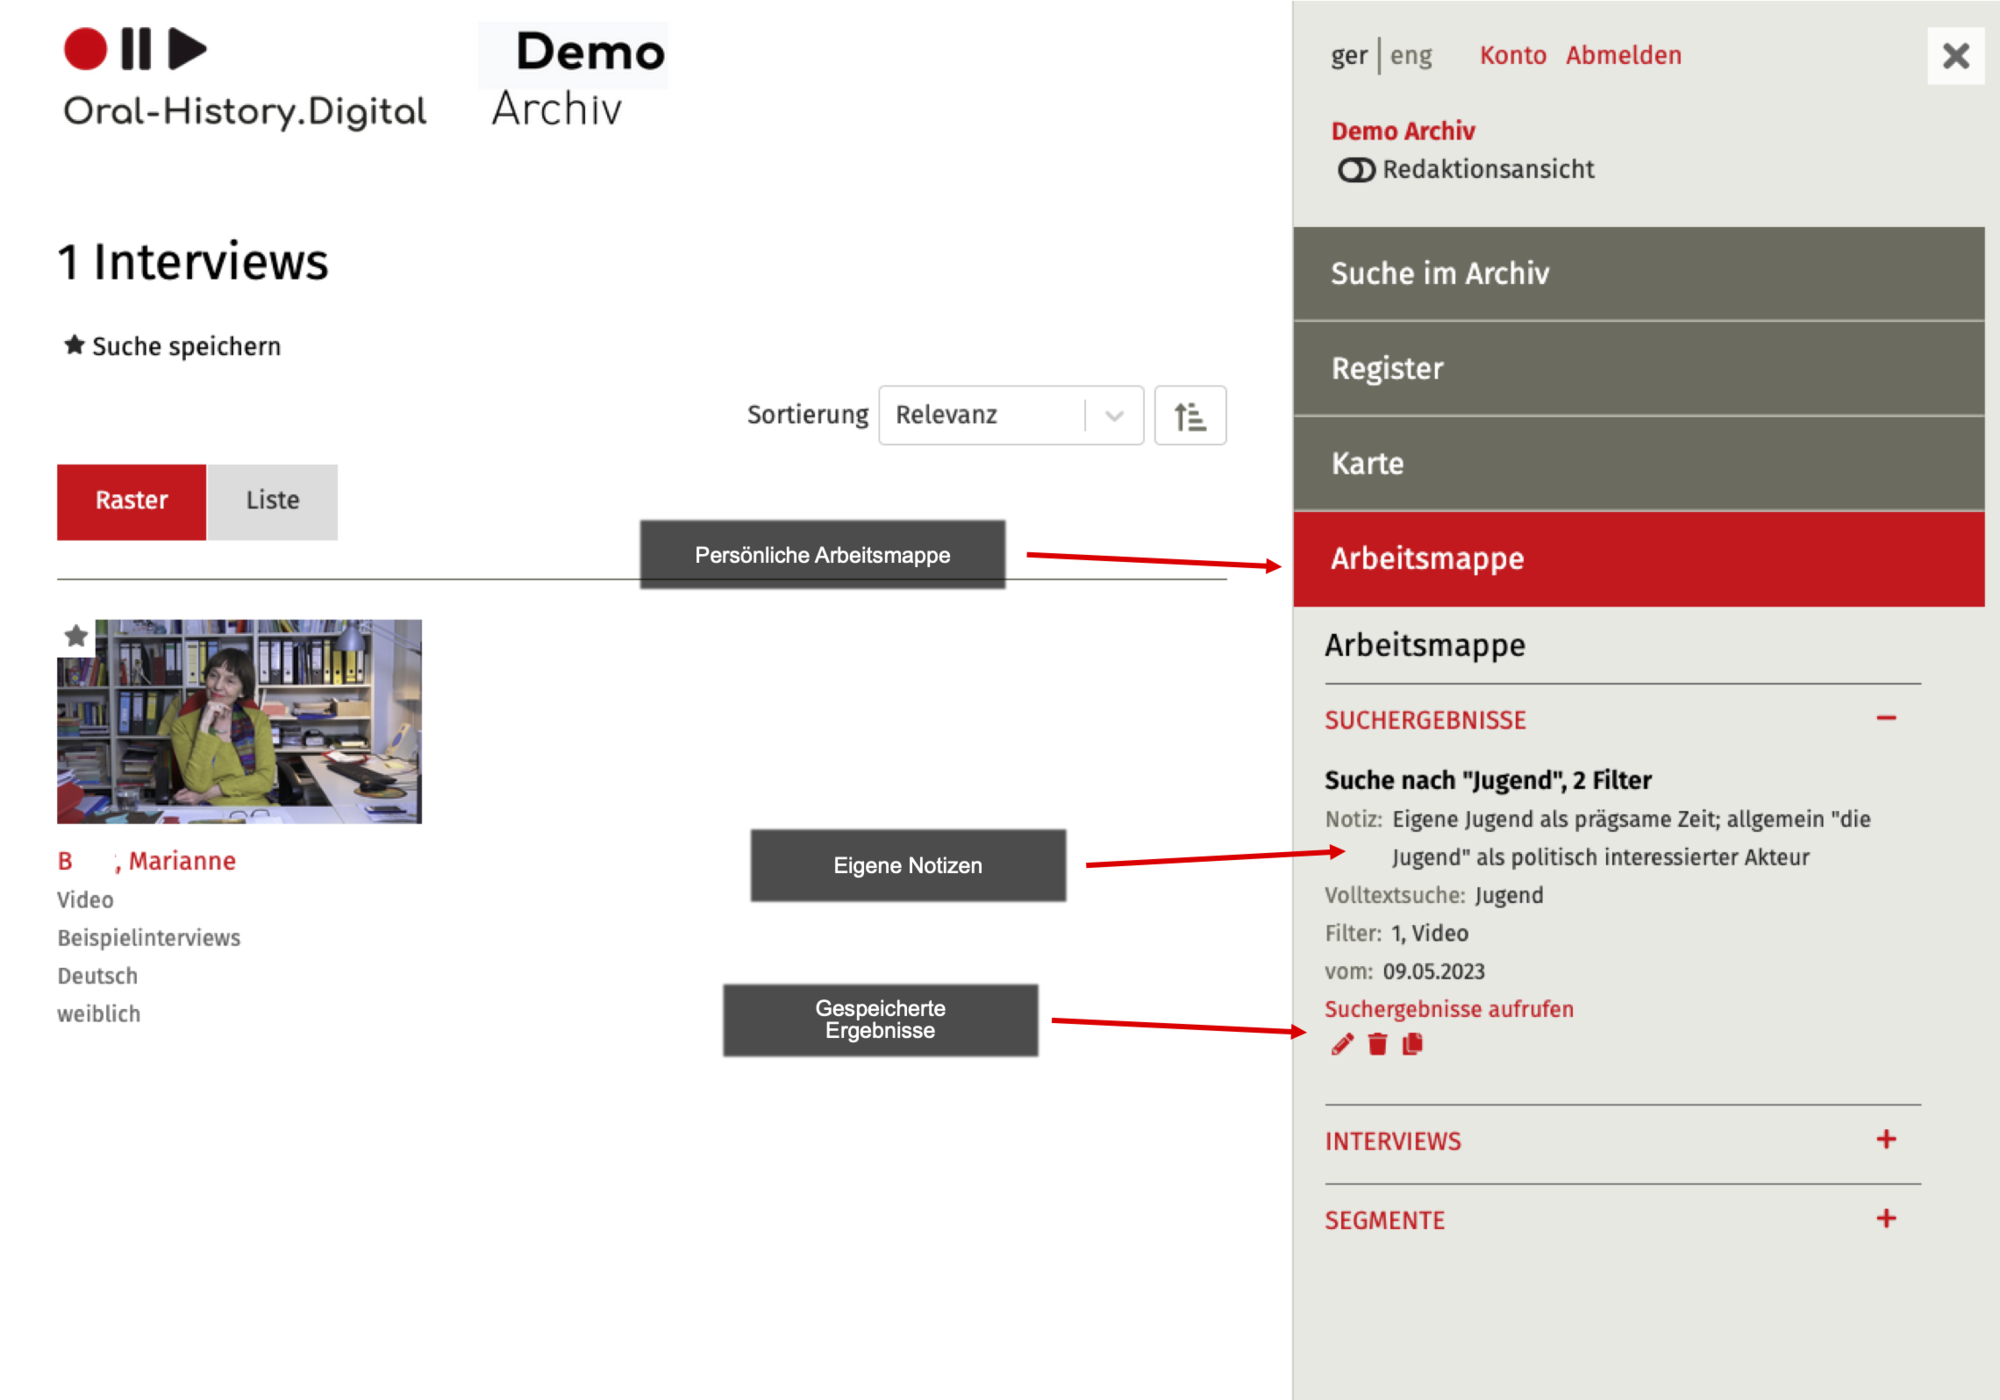Image resolution: width=2000 pixels, height=1400 pixels.
Task: Close the sidebar with X icon
Action: (x=1955, y=56)
